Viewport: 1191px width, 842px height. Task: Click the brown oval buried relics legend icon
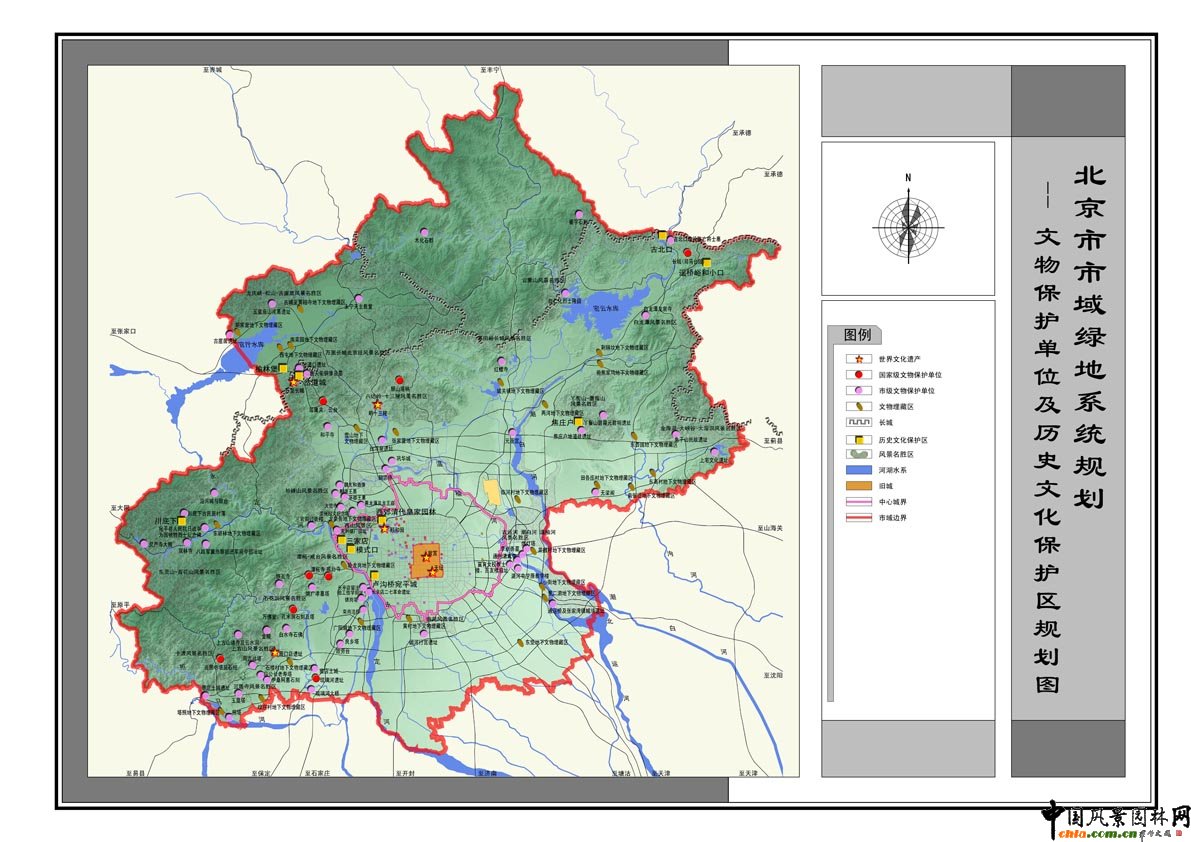857,406
